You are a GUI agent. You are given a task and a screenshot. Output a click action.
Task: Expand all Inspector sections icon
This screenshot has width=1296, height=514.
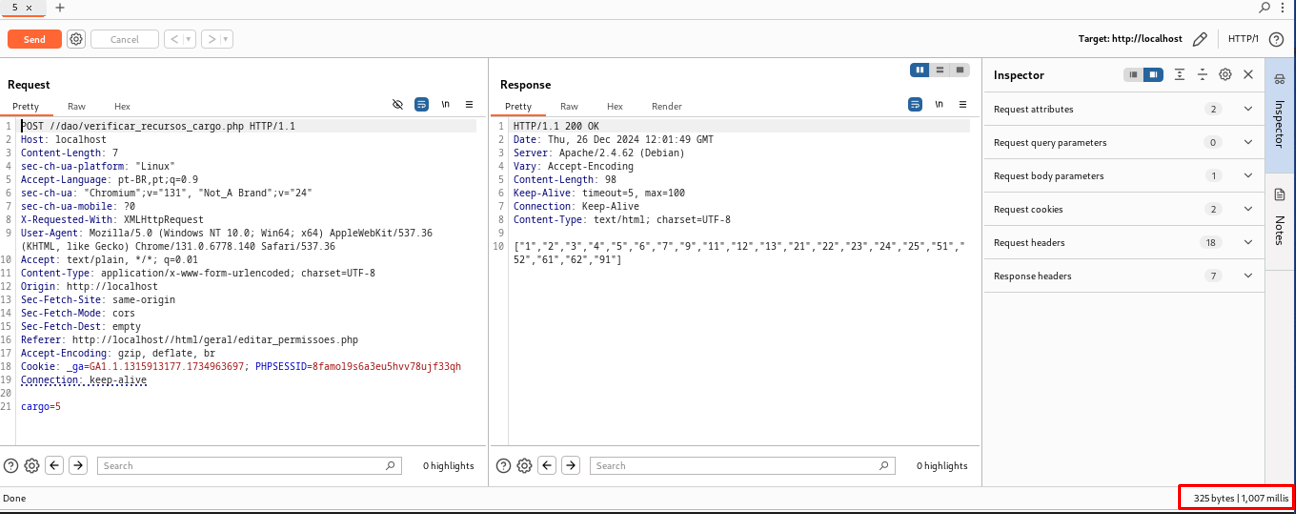[1180, 74]
